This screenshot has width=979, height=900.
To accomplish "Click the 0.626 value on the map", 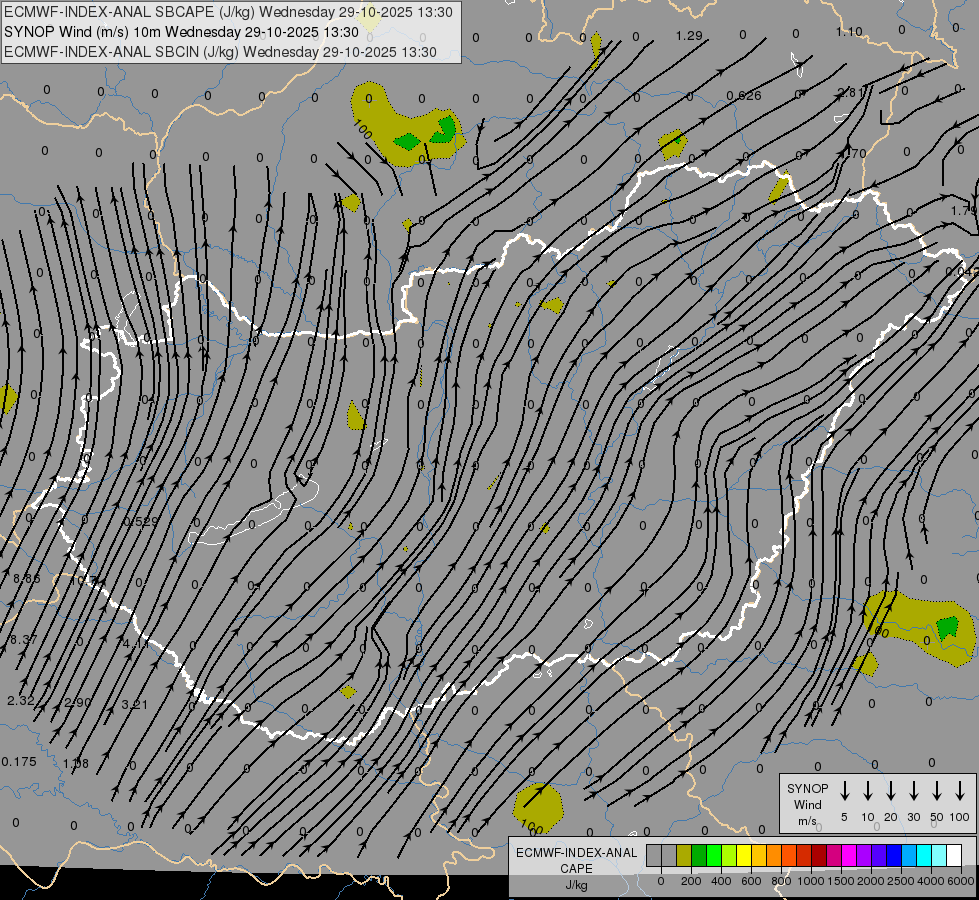I will coord(744,96).
